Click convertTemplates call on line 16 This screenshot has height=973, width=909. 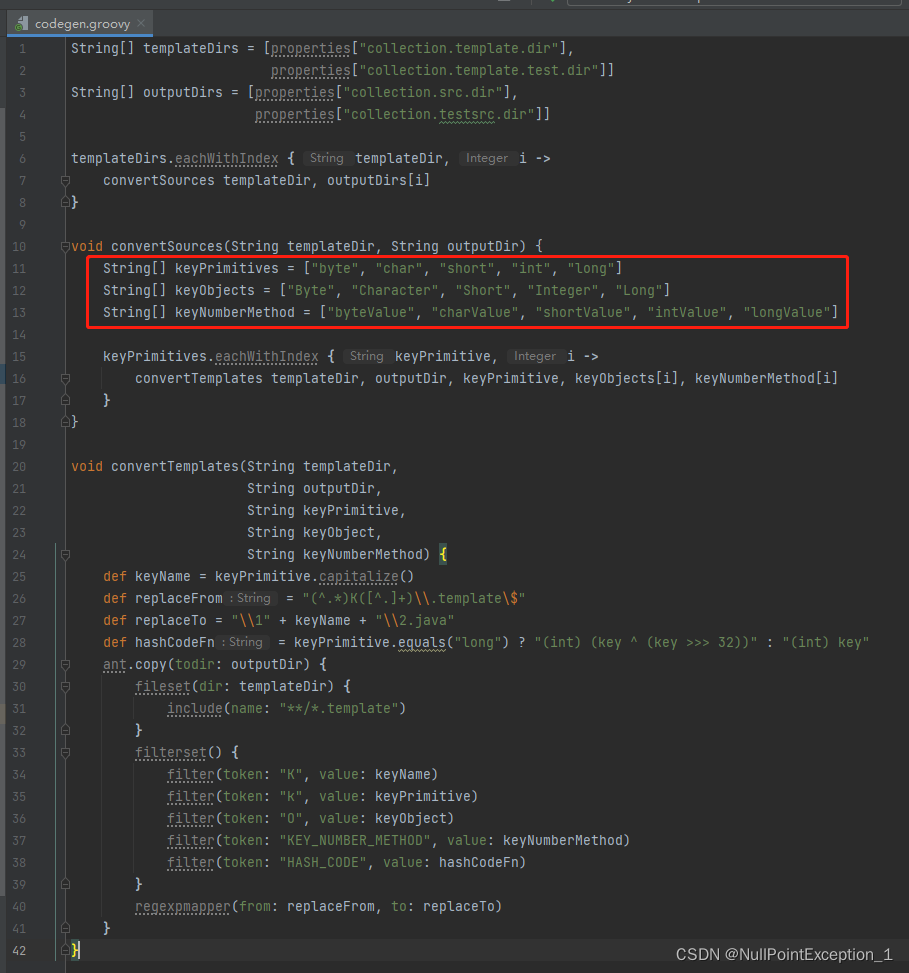[x=199, y=379]
